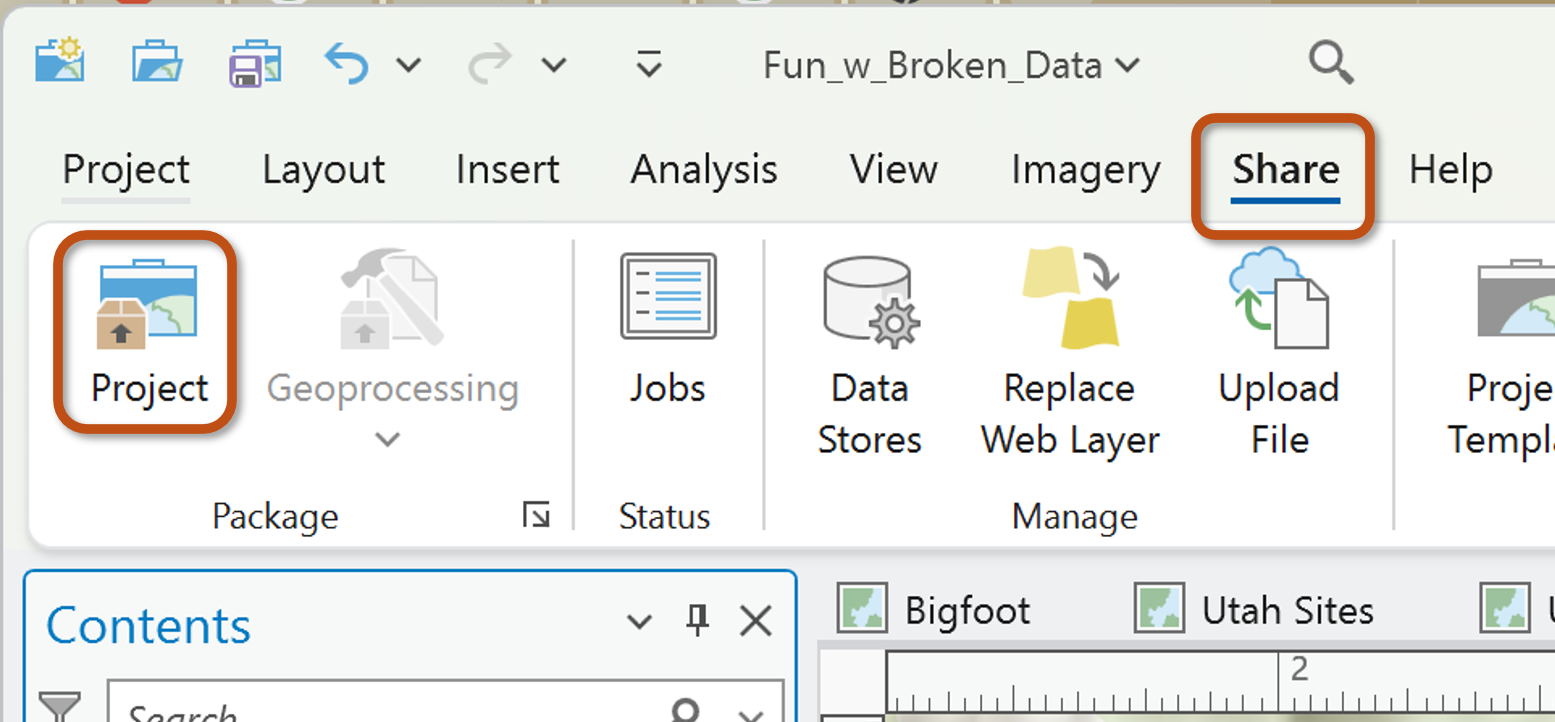1555x722 pixels.
Task: Click the Upload File button
Action: click(1279, 350)
